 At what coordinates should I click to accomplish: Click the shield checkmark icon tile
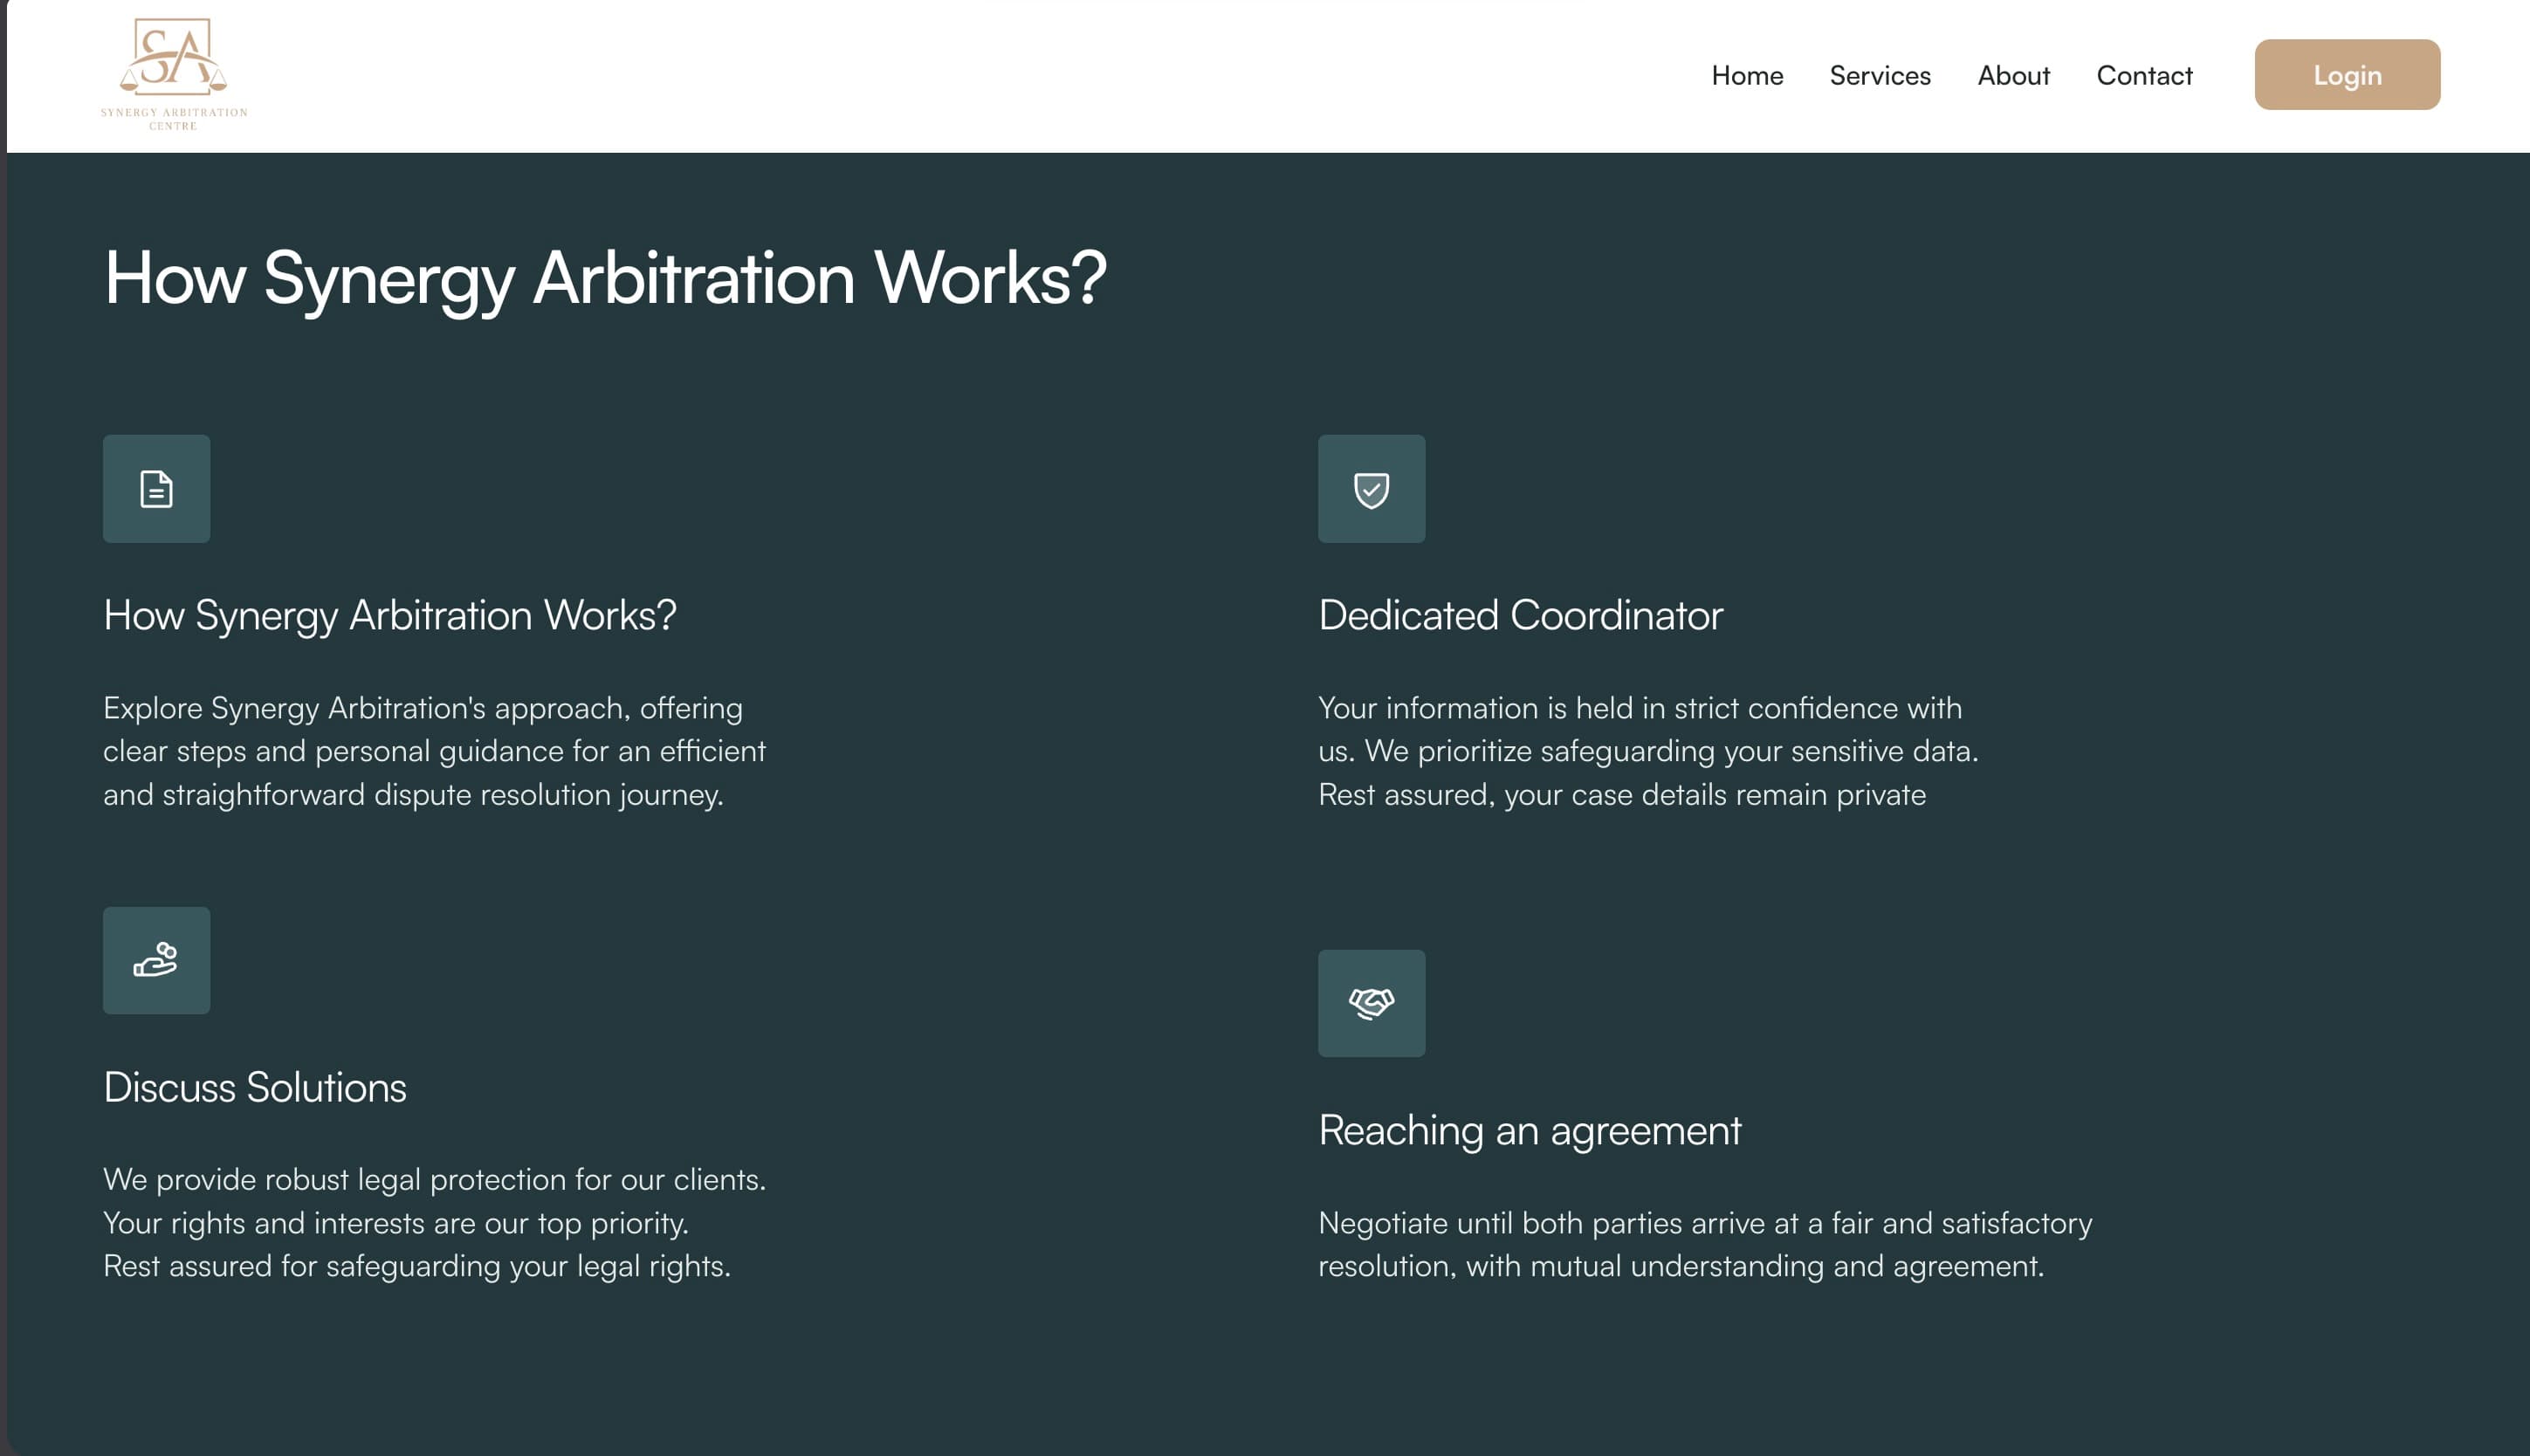tap(1372, 489)
